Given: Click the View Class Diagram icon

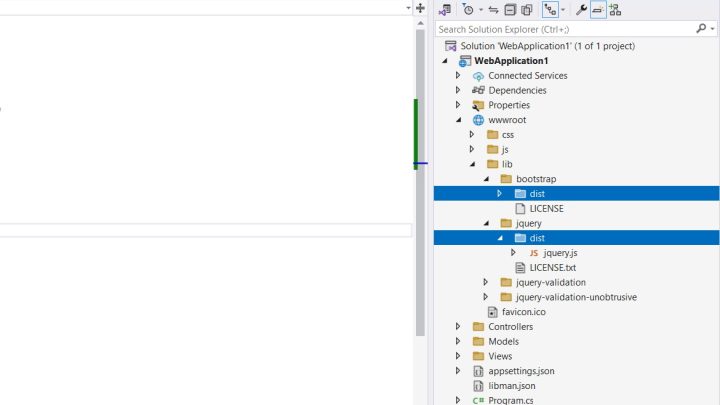Looking at the screenshot, I should click(615, 10).
